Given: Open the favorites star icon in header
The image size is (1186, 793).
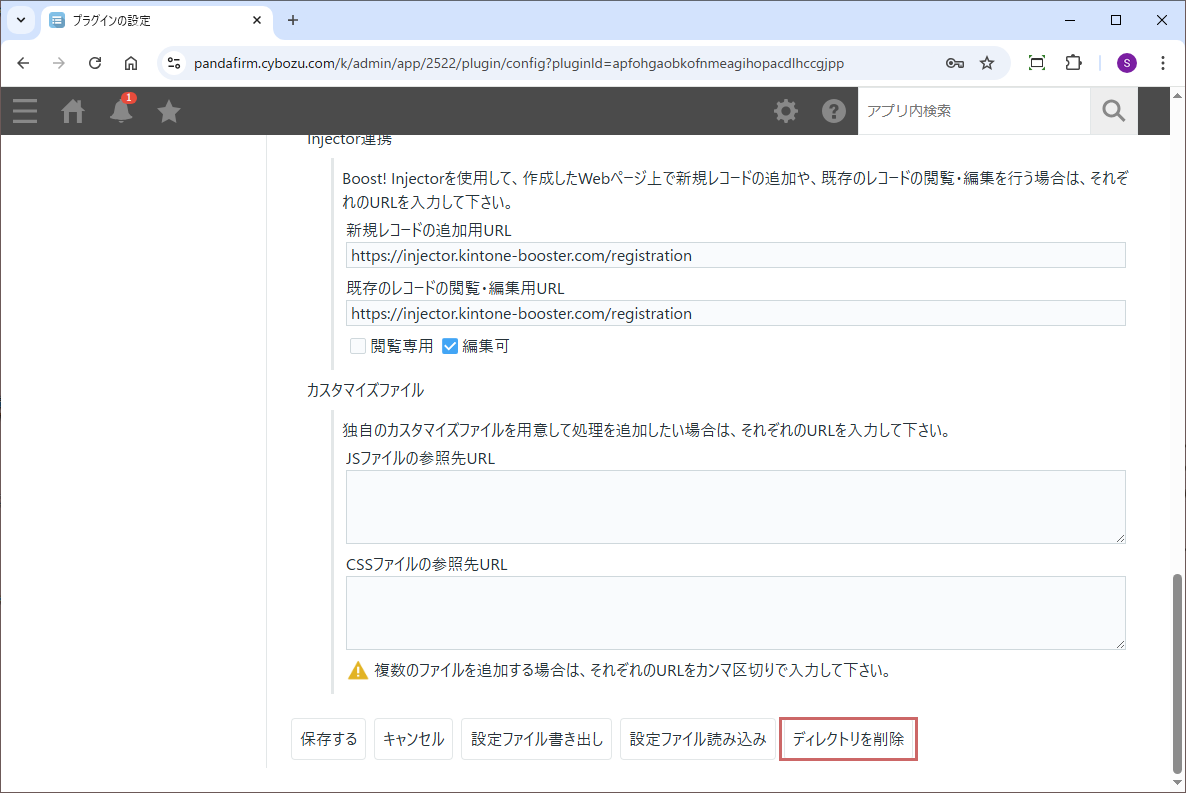Looking at the screenshot, I should [x=169, y=111].
